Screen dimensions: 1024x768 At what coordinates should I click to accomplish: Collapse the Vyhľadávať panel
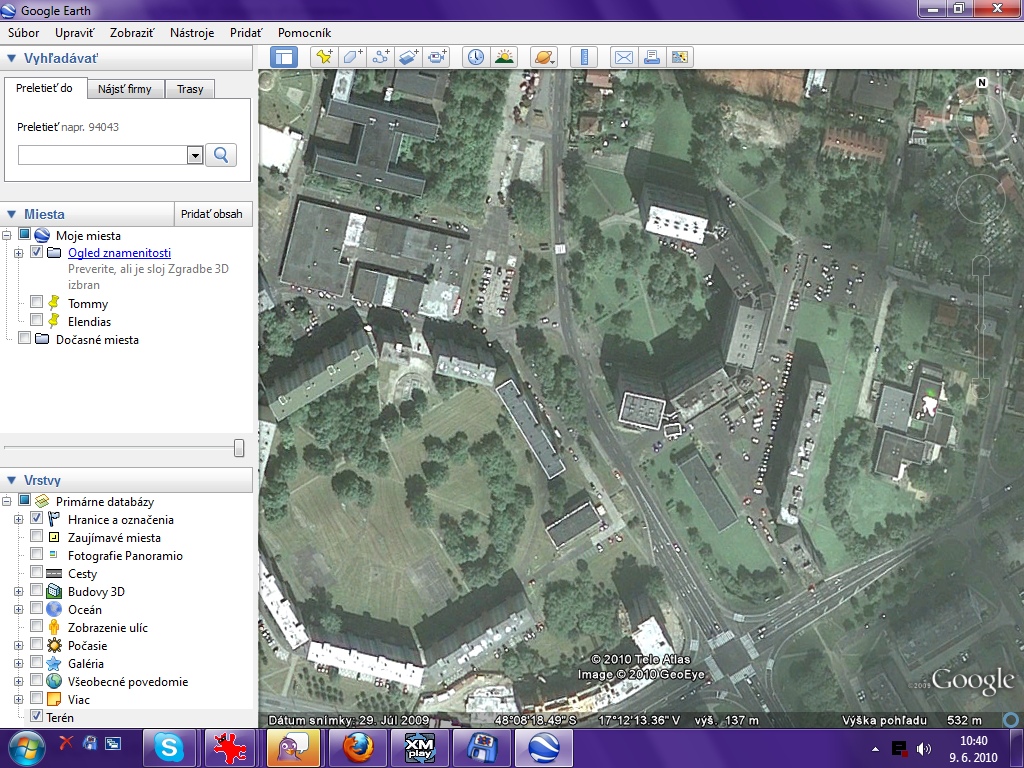point(12,59)
